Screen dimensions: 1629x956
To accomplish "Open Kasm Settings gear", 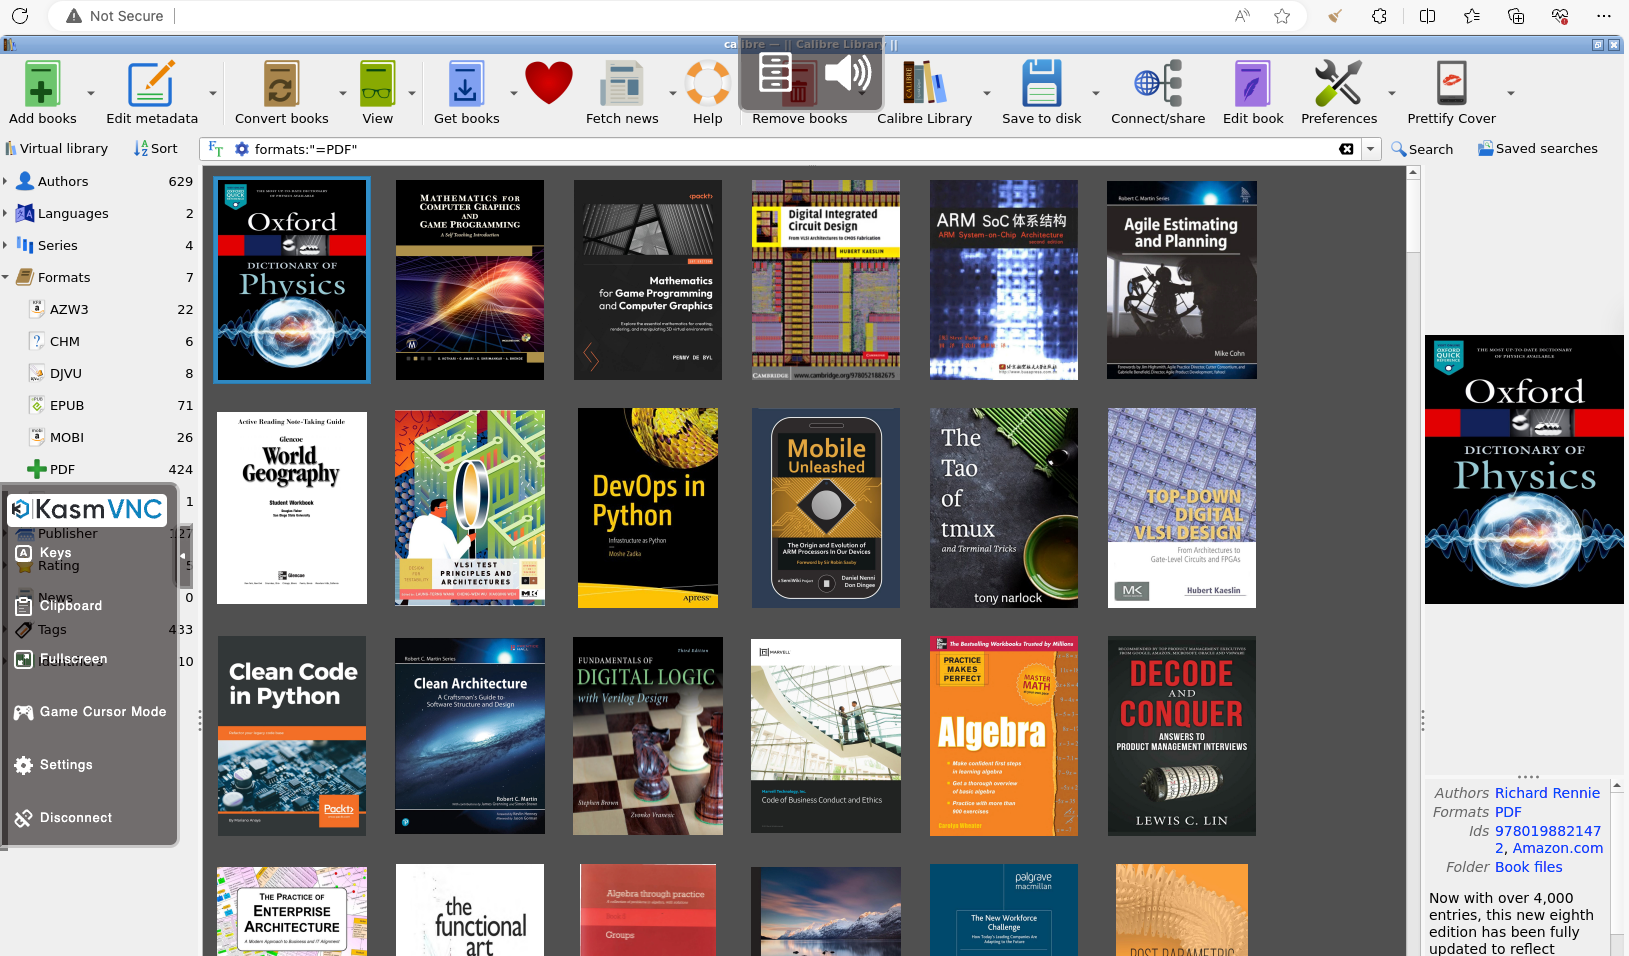I will pyautogui.click(x=54, y=765).
